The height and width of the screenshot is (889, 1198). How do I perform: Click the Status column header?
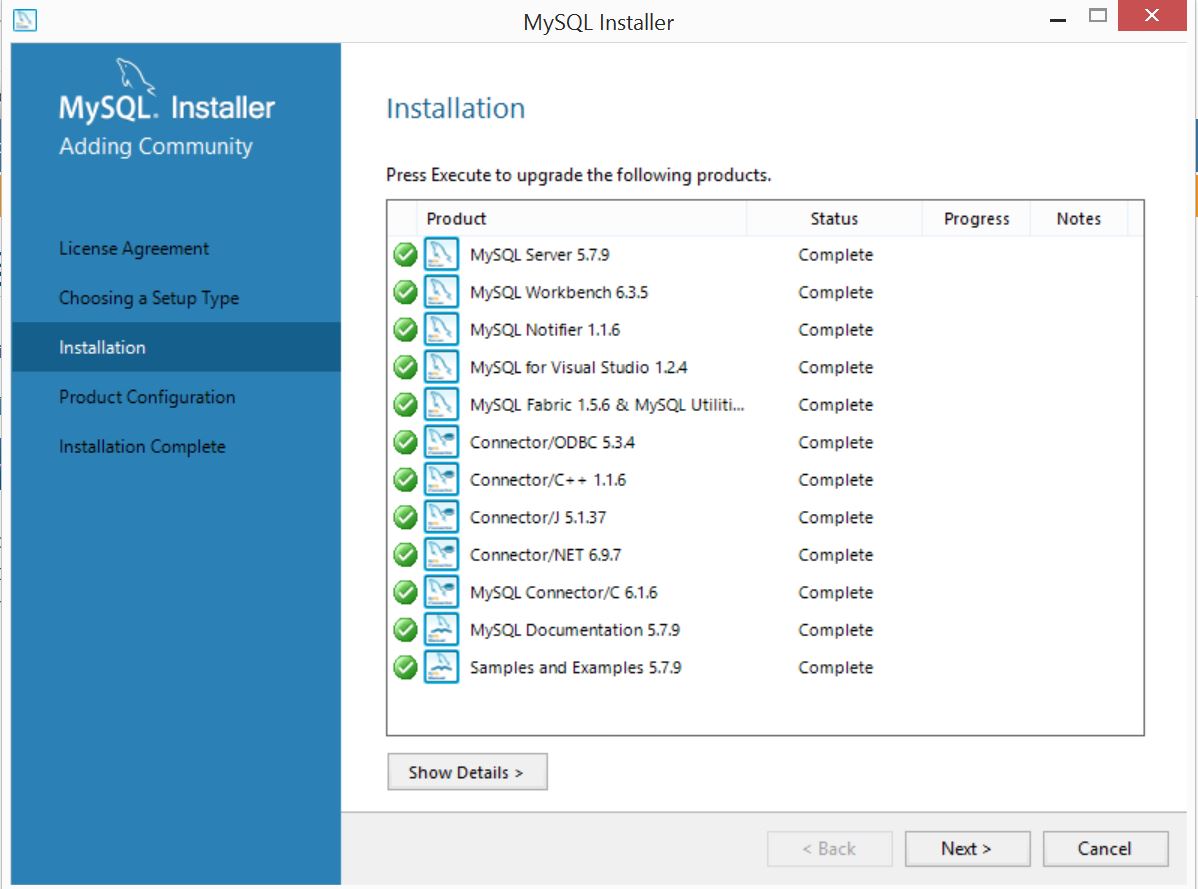click(834, 218)
